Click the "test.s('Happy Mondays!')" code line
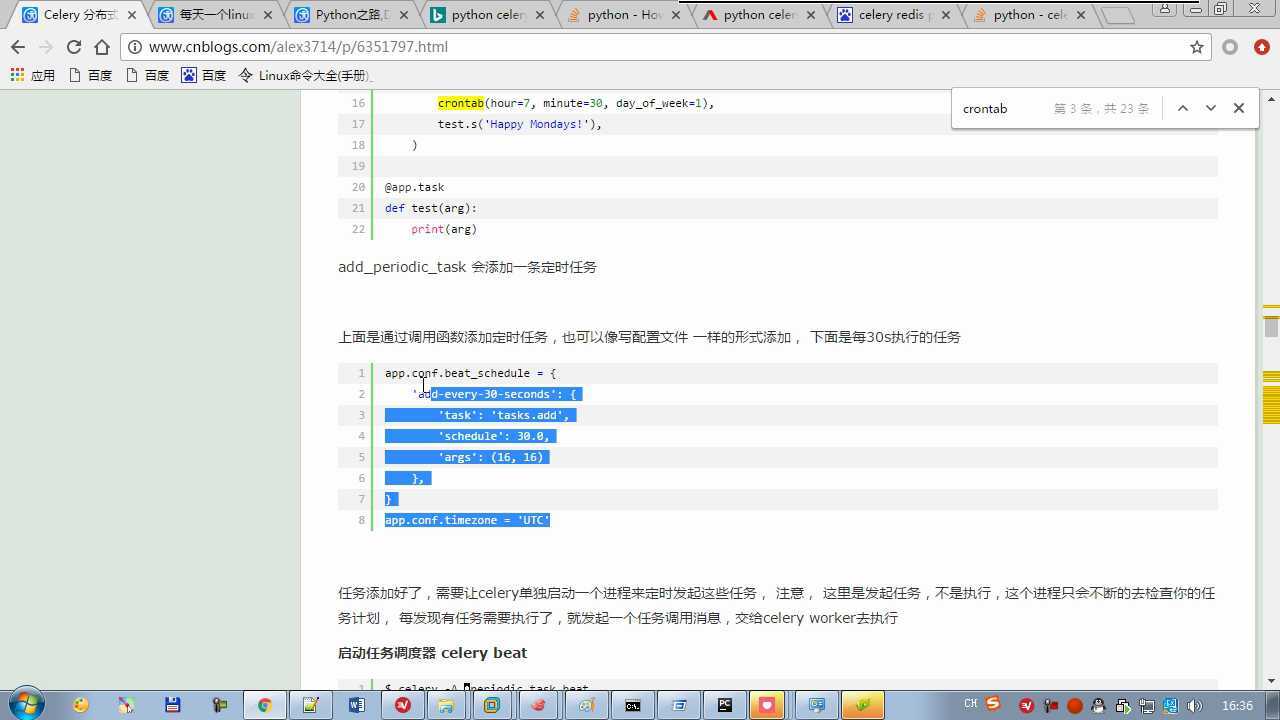This screenshot has width=1280, height=720. [519, 124]
